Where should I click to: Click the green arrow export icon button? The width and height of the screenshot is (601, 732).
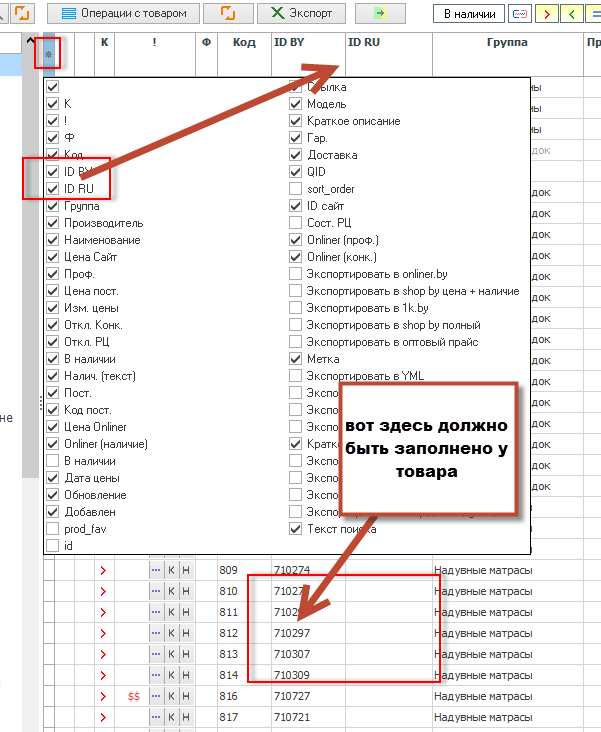(x=380, y=13)
